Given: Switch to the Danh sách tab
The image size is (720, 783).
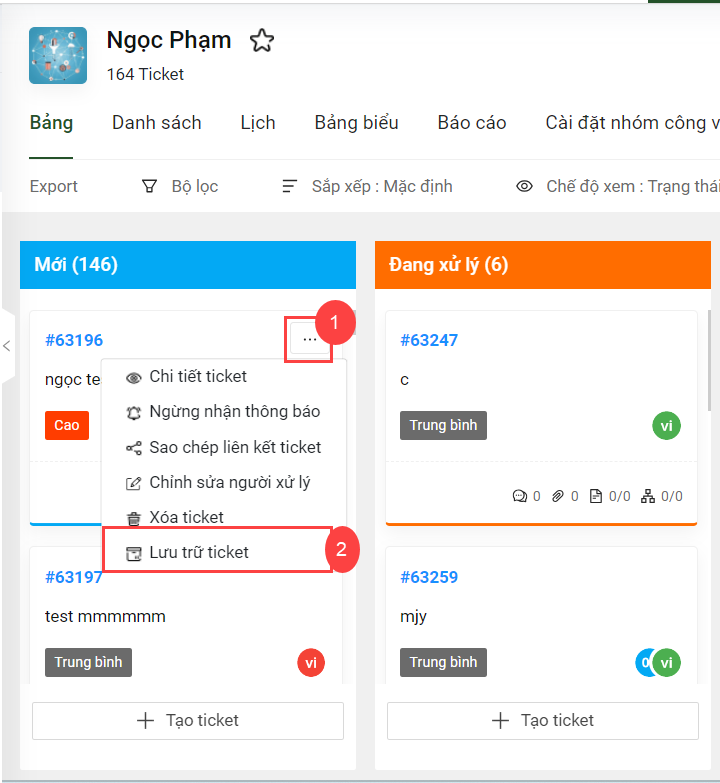Looking at the screenshot, I should click(157, 123).
